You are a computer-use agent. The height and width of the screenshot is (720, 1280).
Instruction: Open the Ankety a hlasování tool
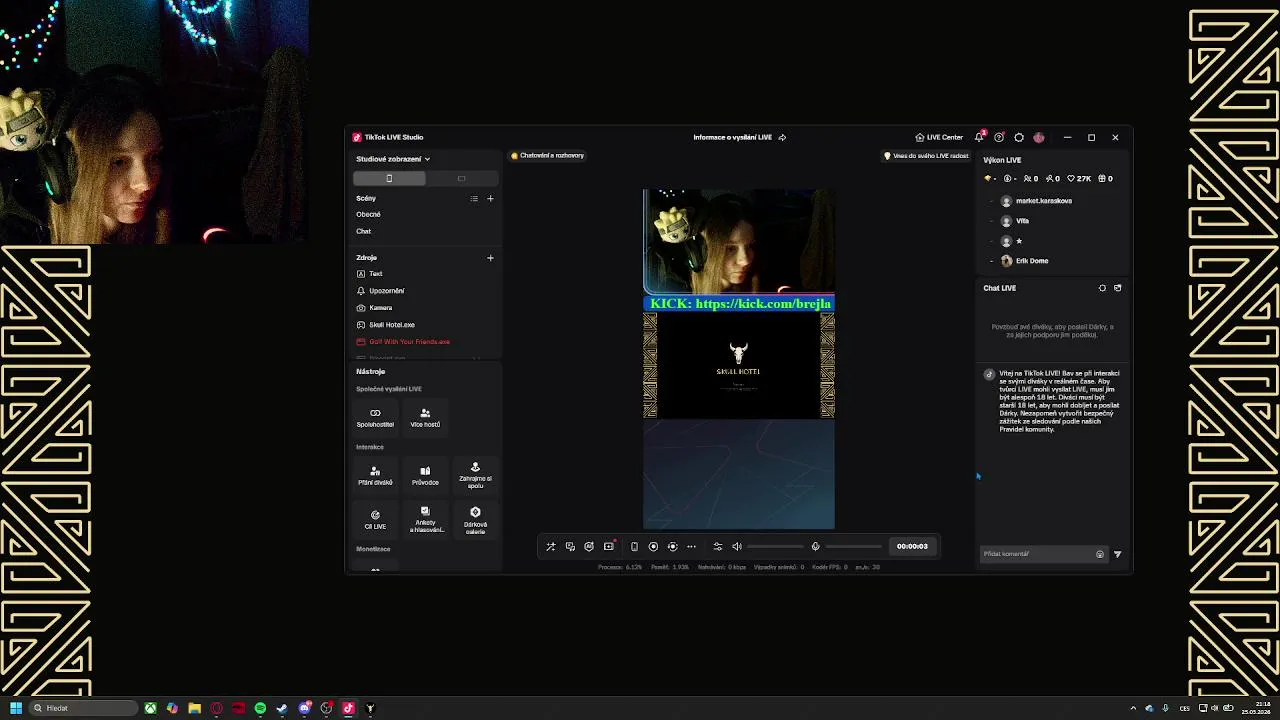click(x=425, y=520)
